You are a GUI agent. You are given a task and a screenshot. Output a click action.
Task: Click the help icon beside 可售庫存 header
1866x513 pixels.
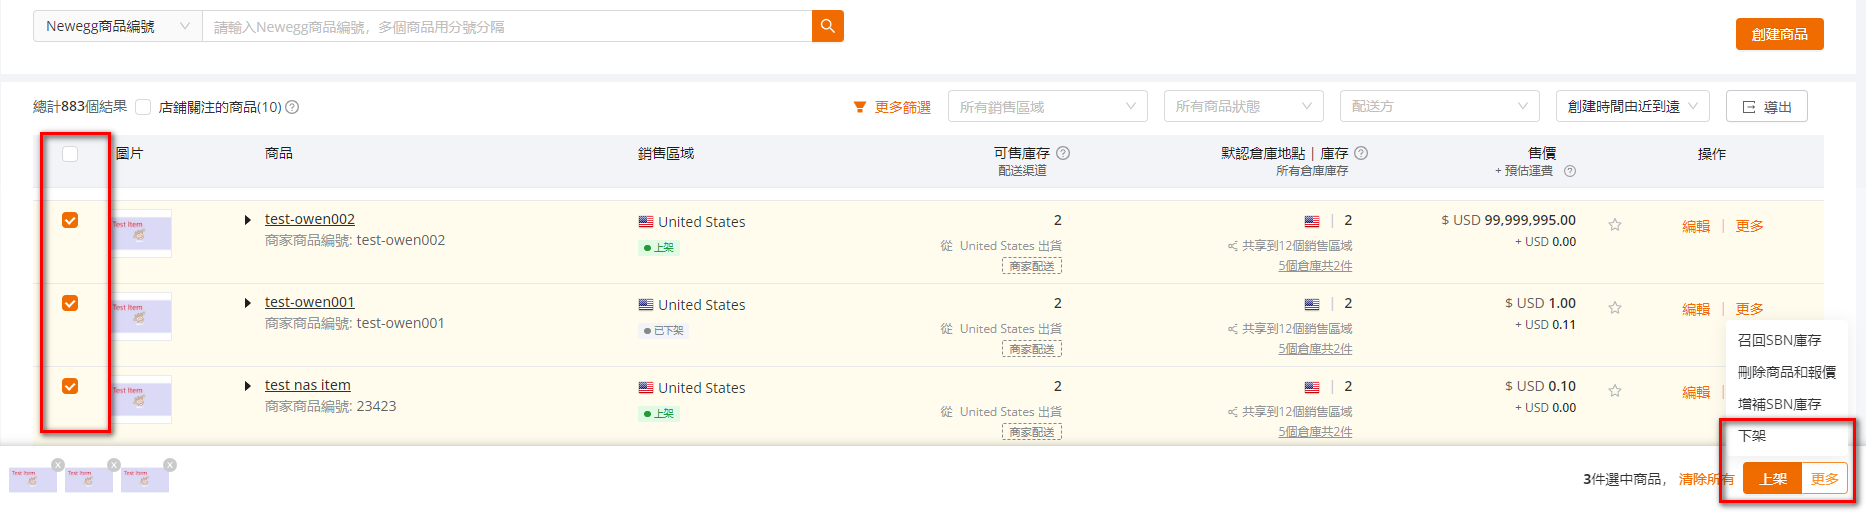point(1063,153)
